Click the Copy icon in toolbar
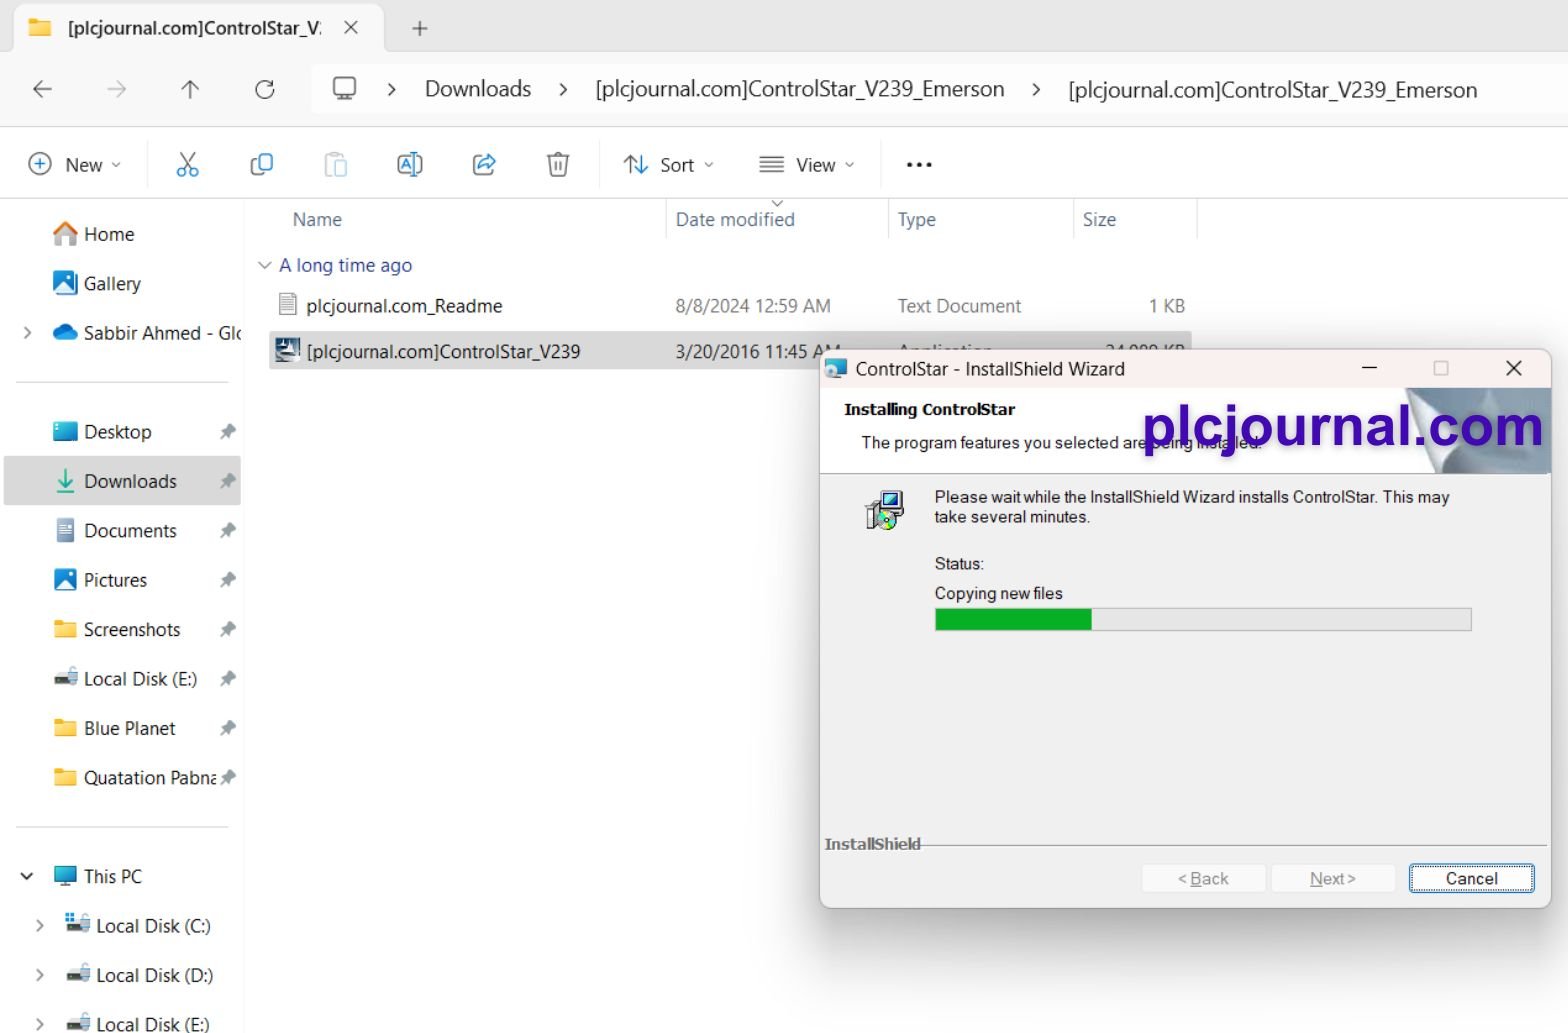This screenshot has height=1033, width=1568. coord(261,165)
